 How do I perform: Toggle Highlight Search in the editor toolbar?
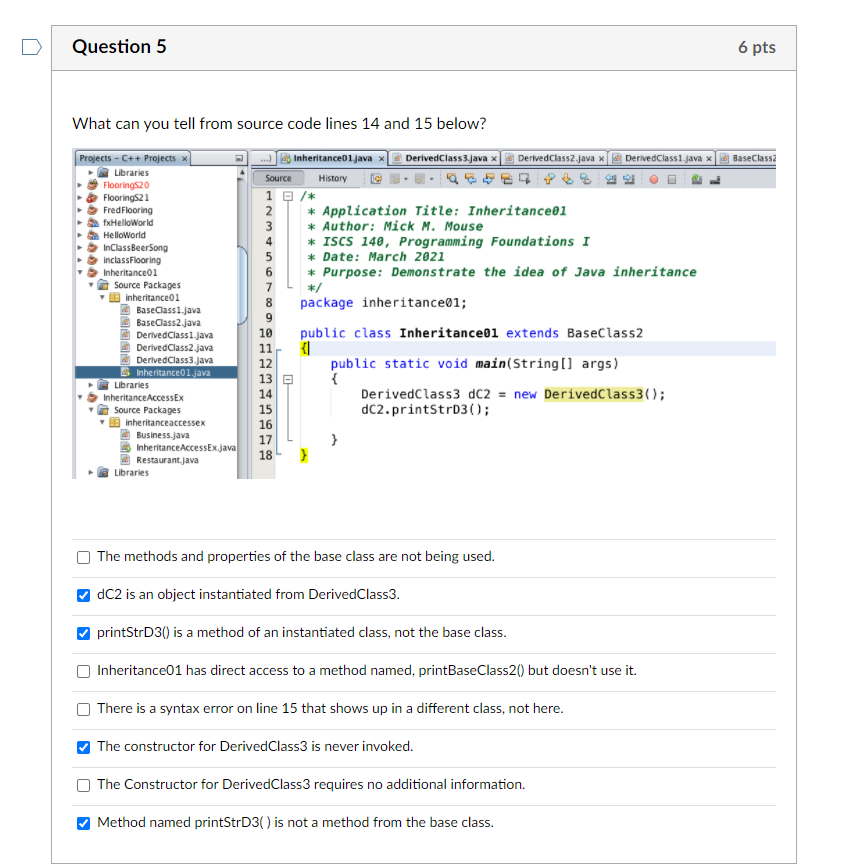coord(505,180)
